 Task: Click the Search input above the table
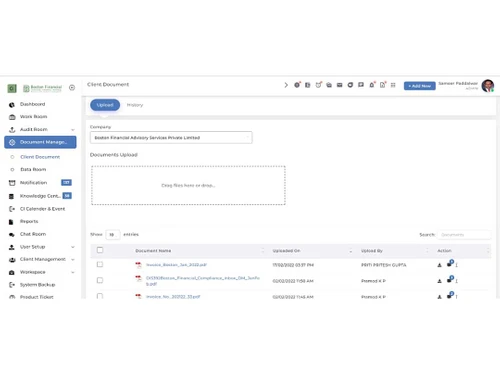(x=464, y=235)
